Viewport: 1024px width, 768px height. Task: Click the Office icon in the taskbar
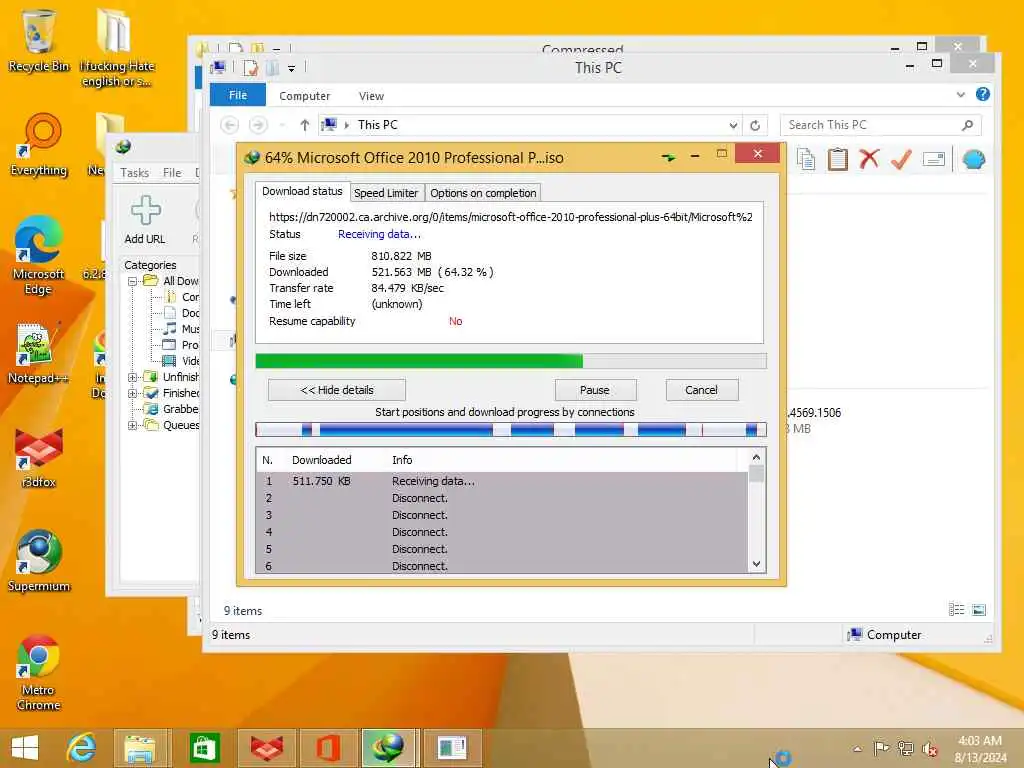click(x=328, y=748)
